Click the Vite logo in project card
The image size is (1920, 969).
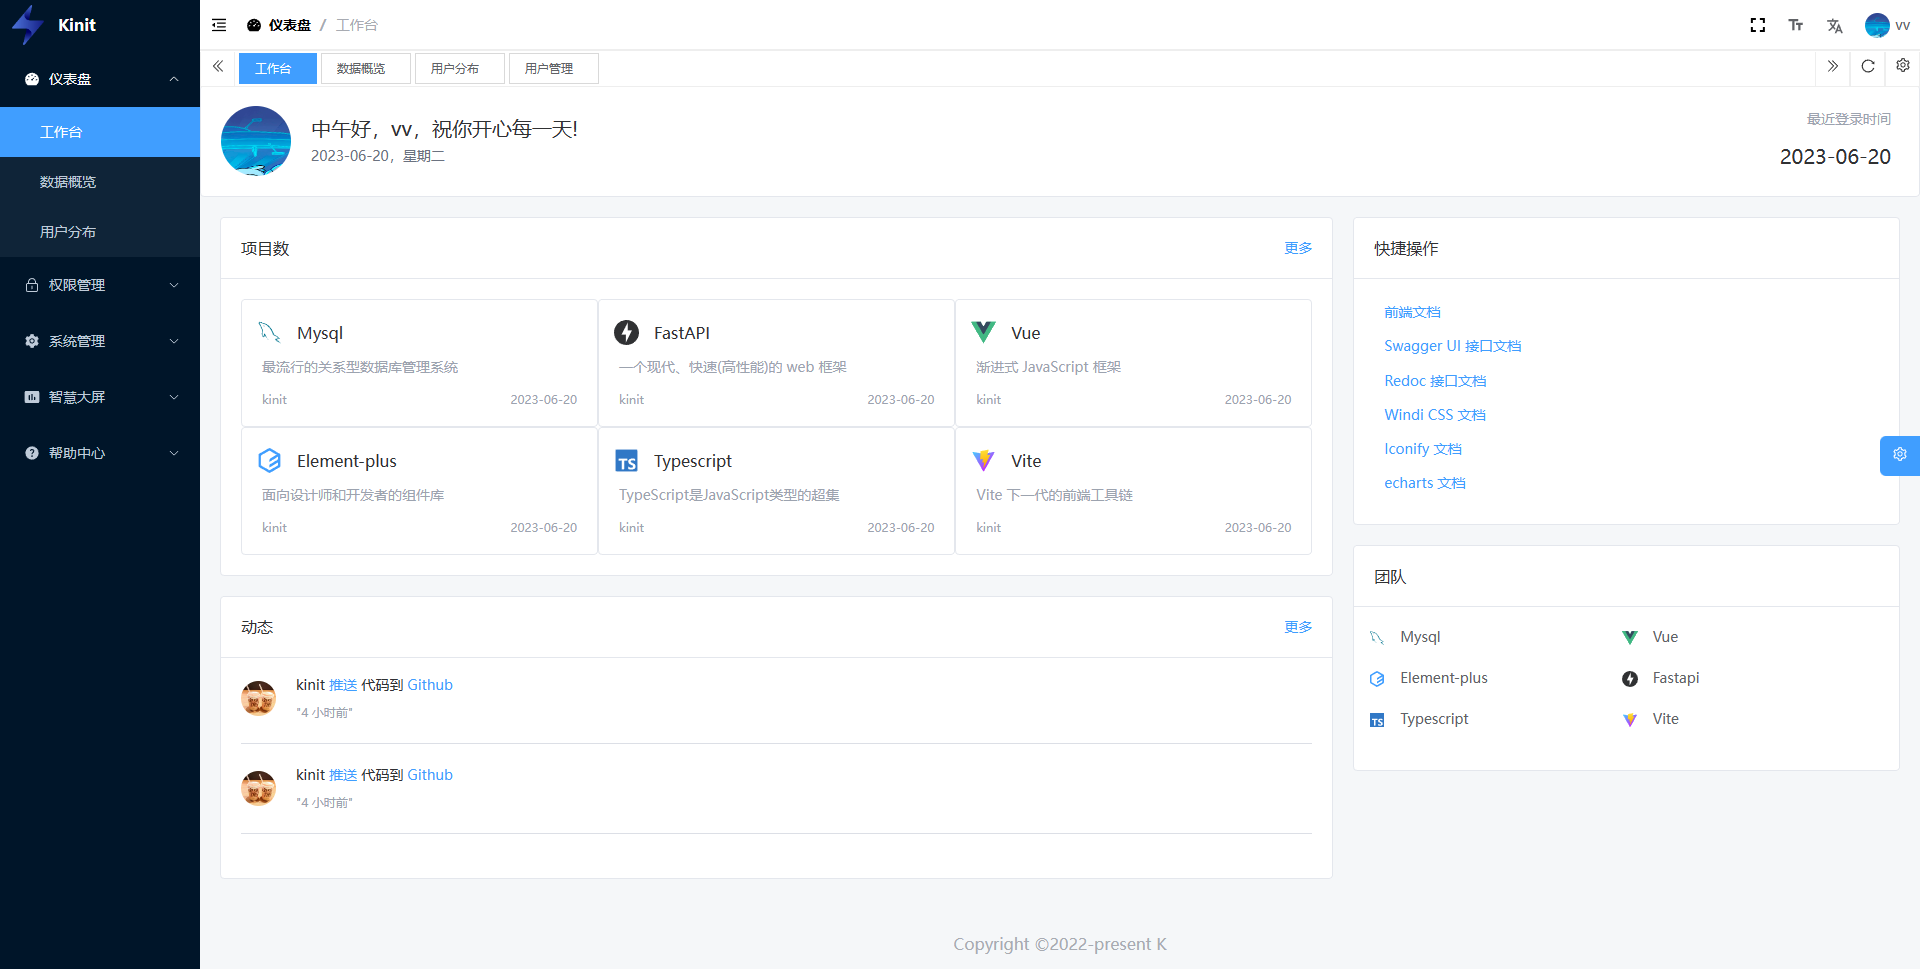[984, 460]
